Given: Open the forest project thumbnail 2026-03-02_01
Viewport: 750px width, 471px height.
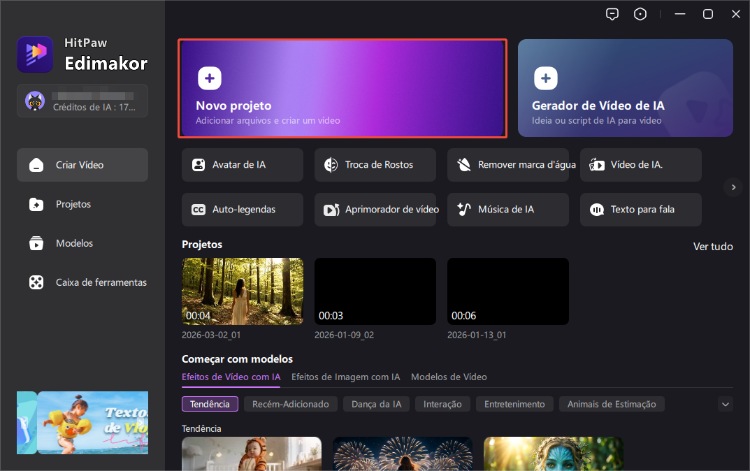Looking at the screenshot, I should coord(242,291).
